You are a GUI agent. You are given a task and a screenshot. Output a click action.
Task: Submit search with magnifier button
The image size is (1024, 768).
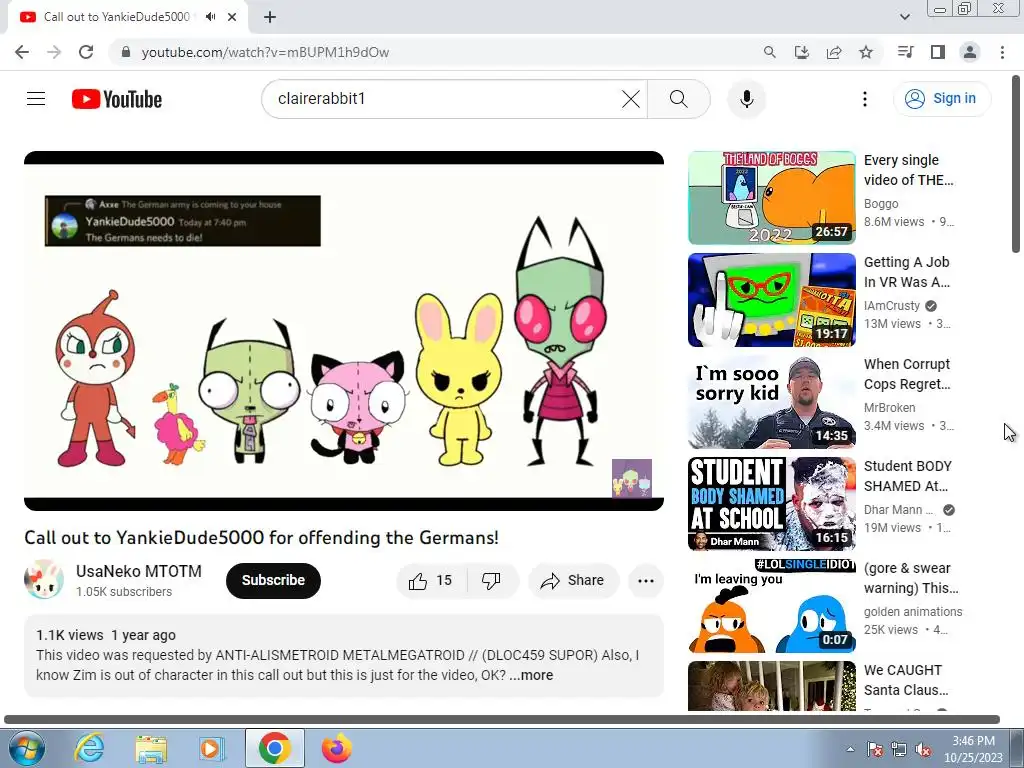(679, 99)
